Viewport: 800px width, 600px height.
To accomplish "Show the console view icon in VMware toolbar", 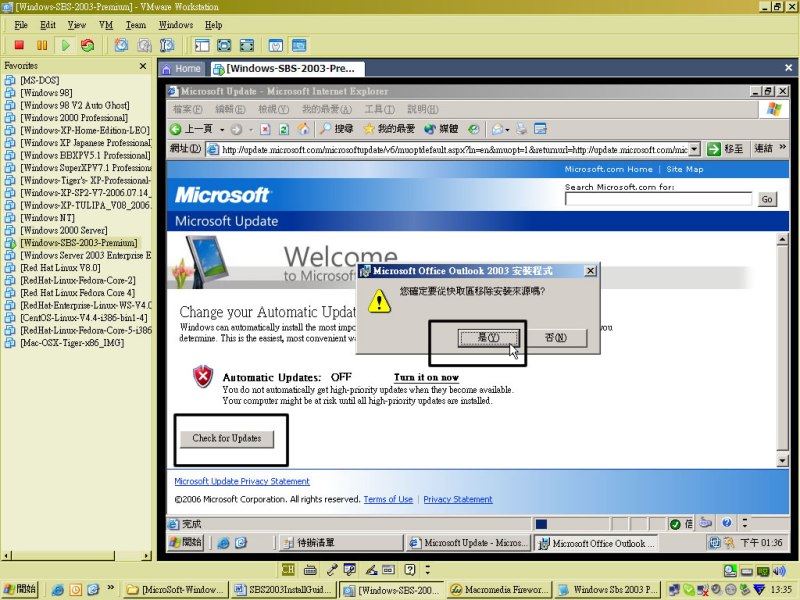I will coord(299,45).
